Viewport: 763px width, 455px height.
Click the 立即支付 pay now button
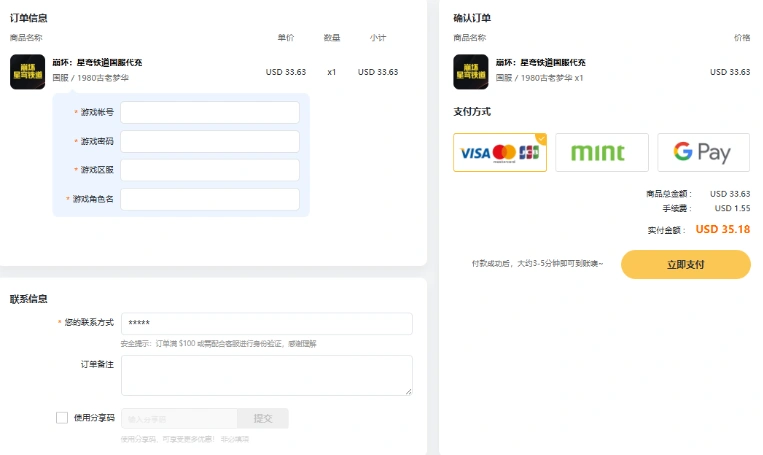point(686,264)
